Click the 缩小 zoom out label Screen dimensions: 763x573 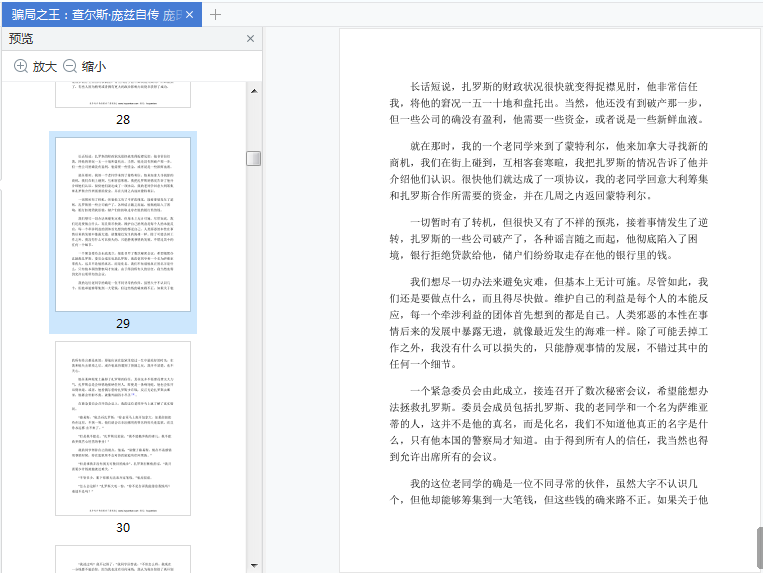pos(94,67)
